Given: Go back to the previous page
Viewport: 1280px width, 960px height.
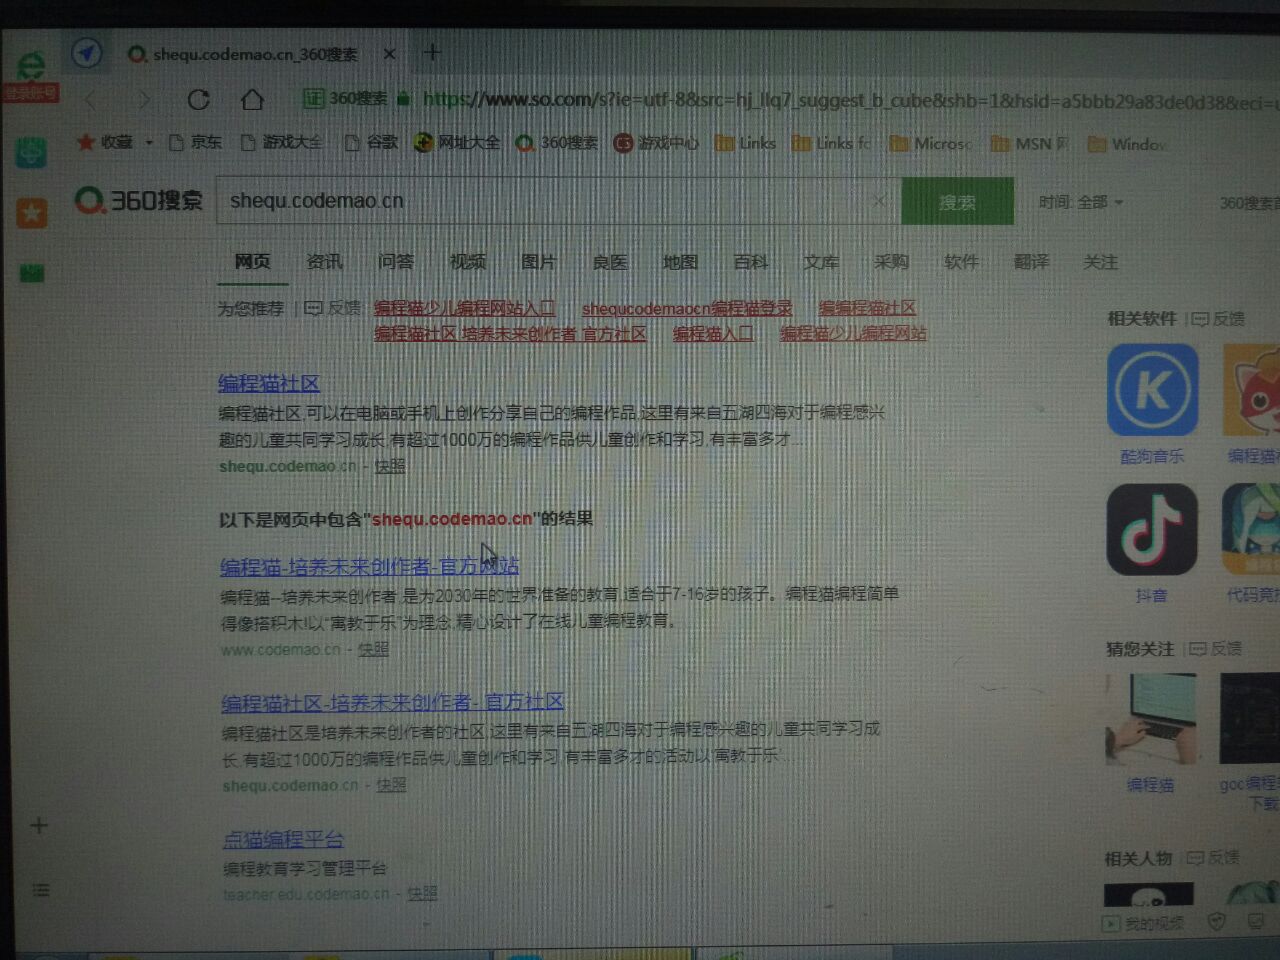Looking at the screenshot, I should (92, 99).
